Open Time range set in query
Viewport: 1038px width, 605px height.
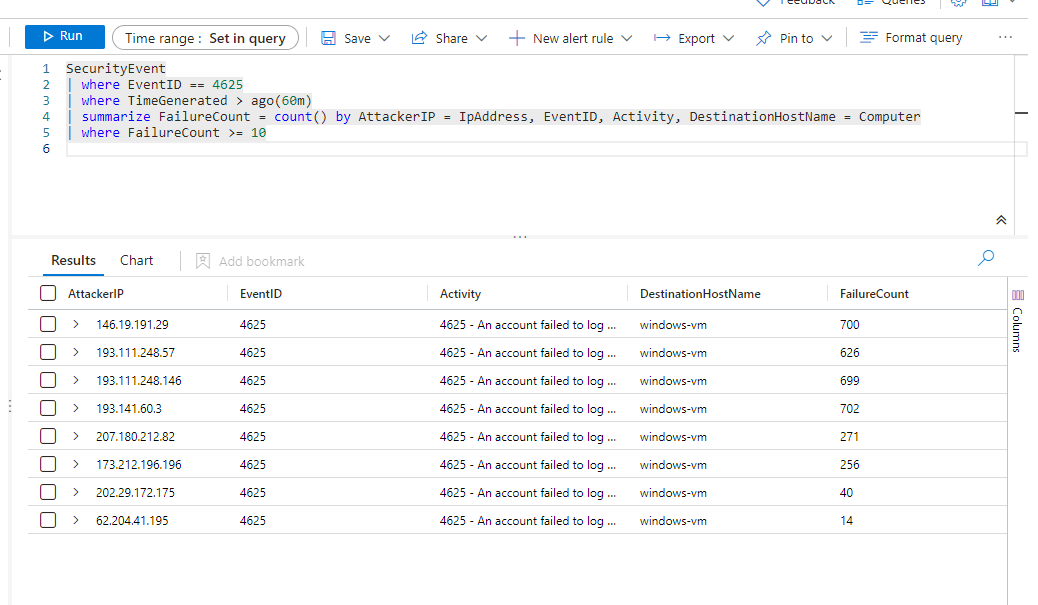tap(205, 37)
